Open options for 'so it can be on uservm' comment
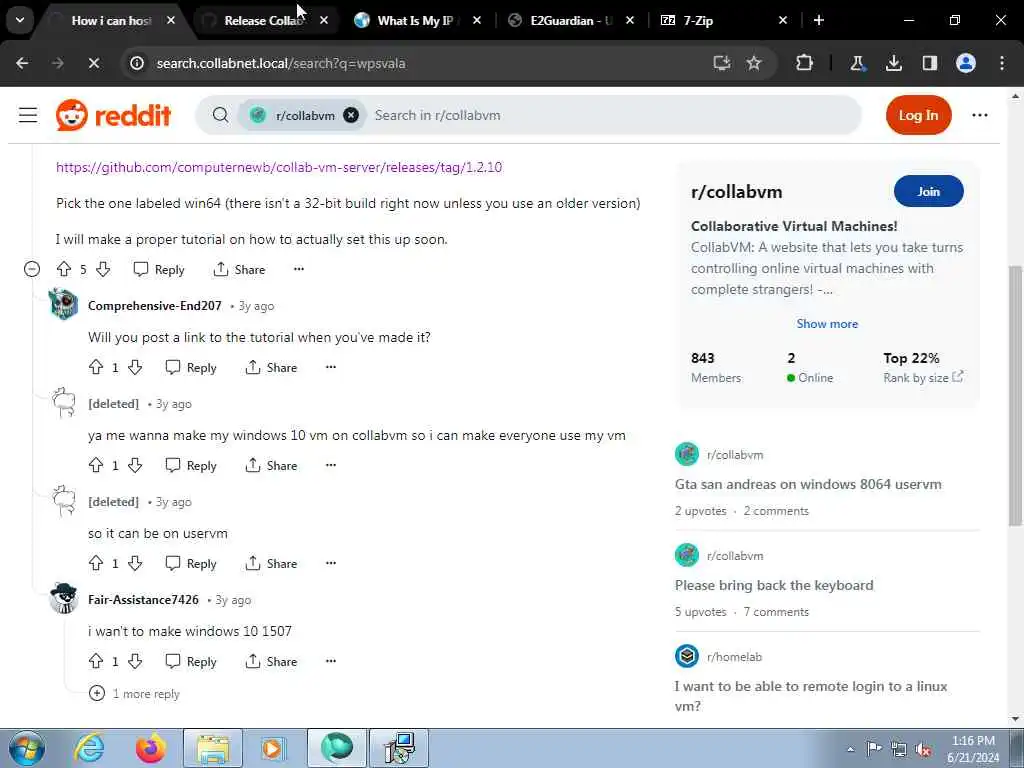 coord(331,563)
